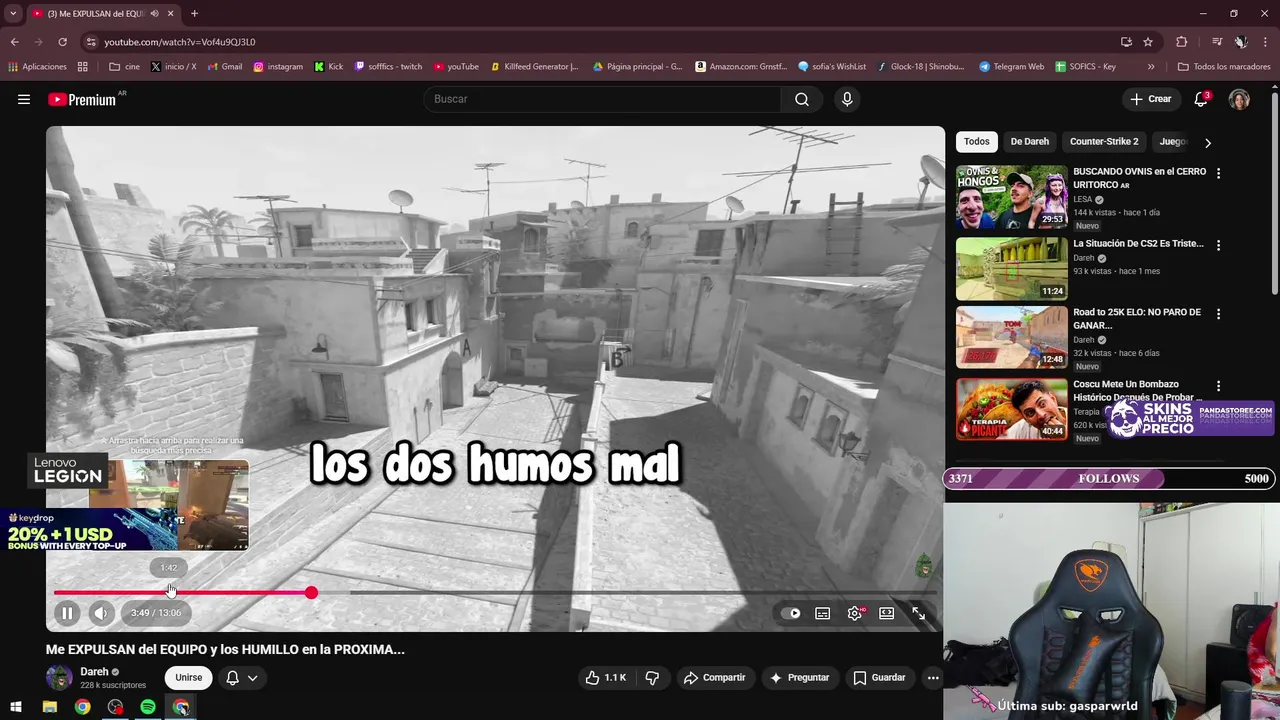Focus the Buscar search field
Screen dimensions: 1280x720
point(603,99)
